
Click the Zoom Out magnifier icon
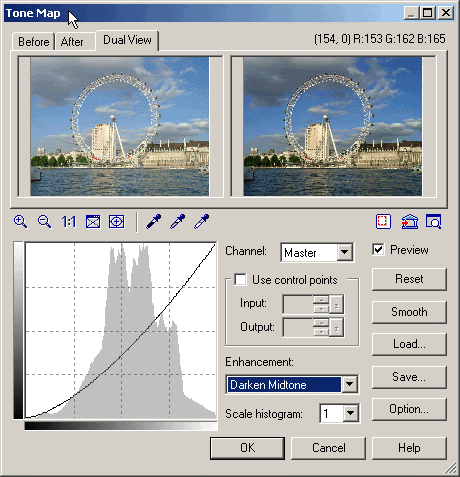click(x=44, y=222)
